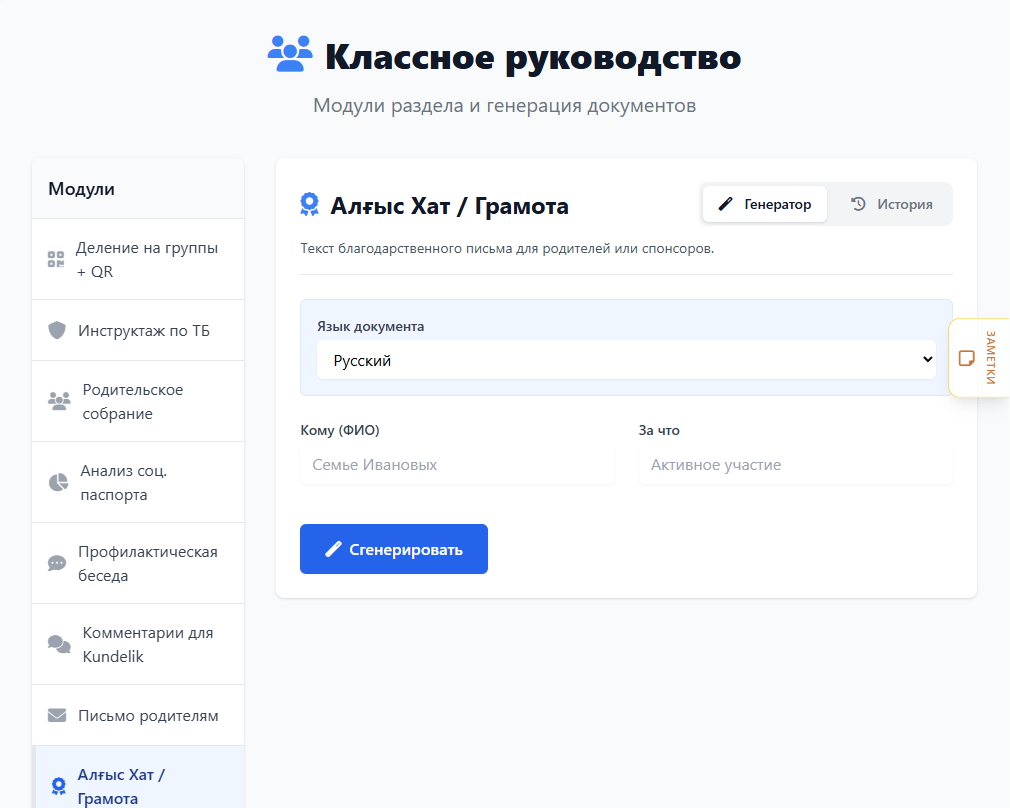Click the благодарственного письма description text

coord(507,248)
